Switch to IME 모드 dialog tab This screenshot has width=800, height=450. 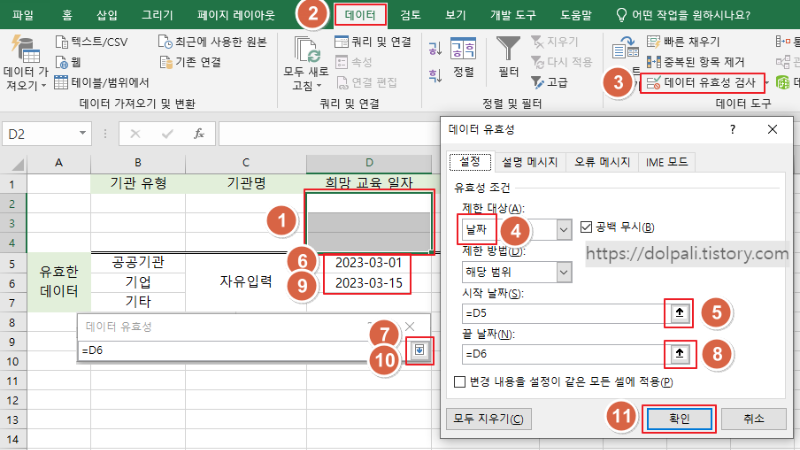pyautogui.click(x=667, y=162)
